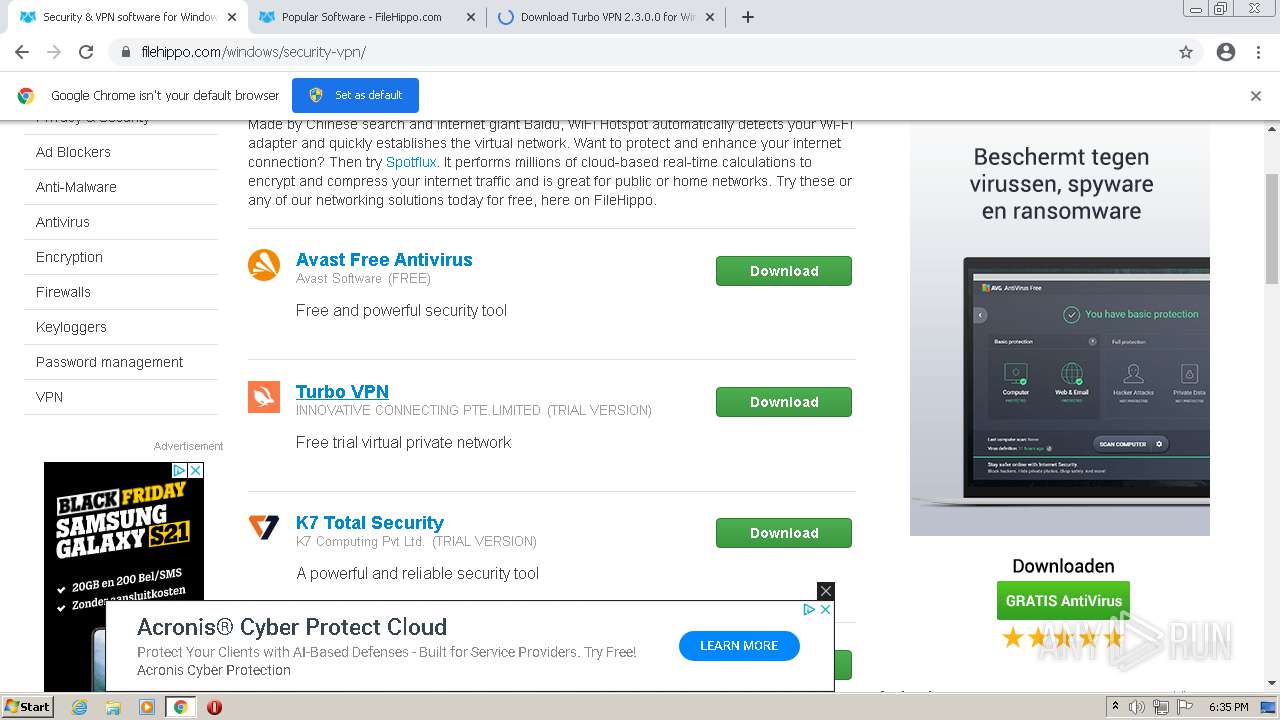Open the Antivirus category

pos(63,222)
